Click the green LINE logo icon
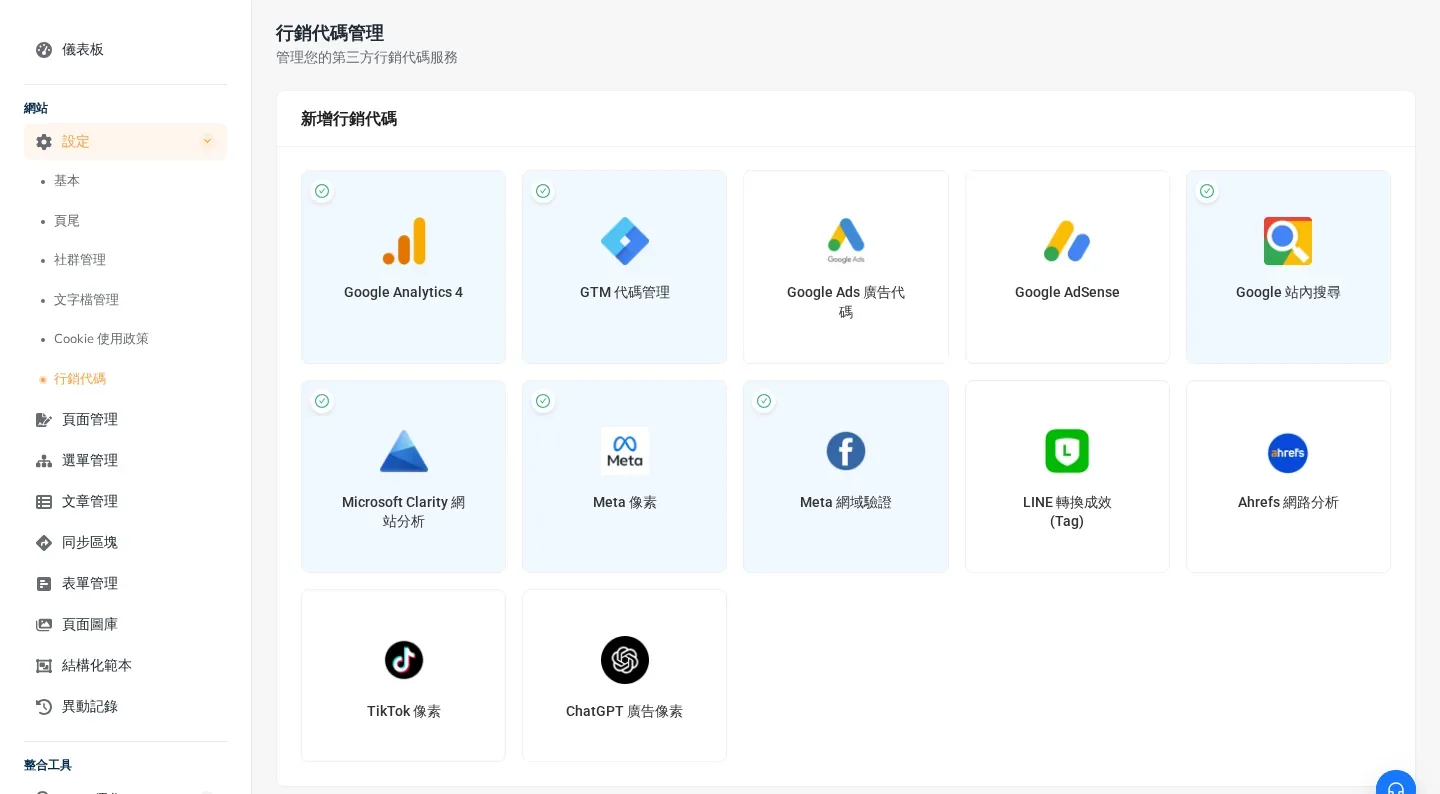This screenshot has height=794, width=1440. [1067, 451]
